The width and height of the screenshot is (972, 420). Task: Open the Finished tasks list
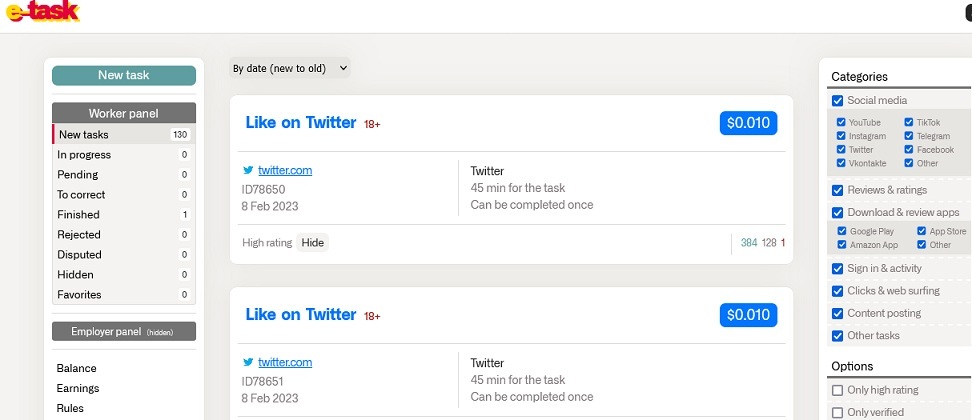[x=79, y=215]
